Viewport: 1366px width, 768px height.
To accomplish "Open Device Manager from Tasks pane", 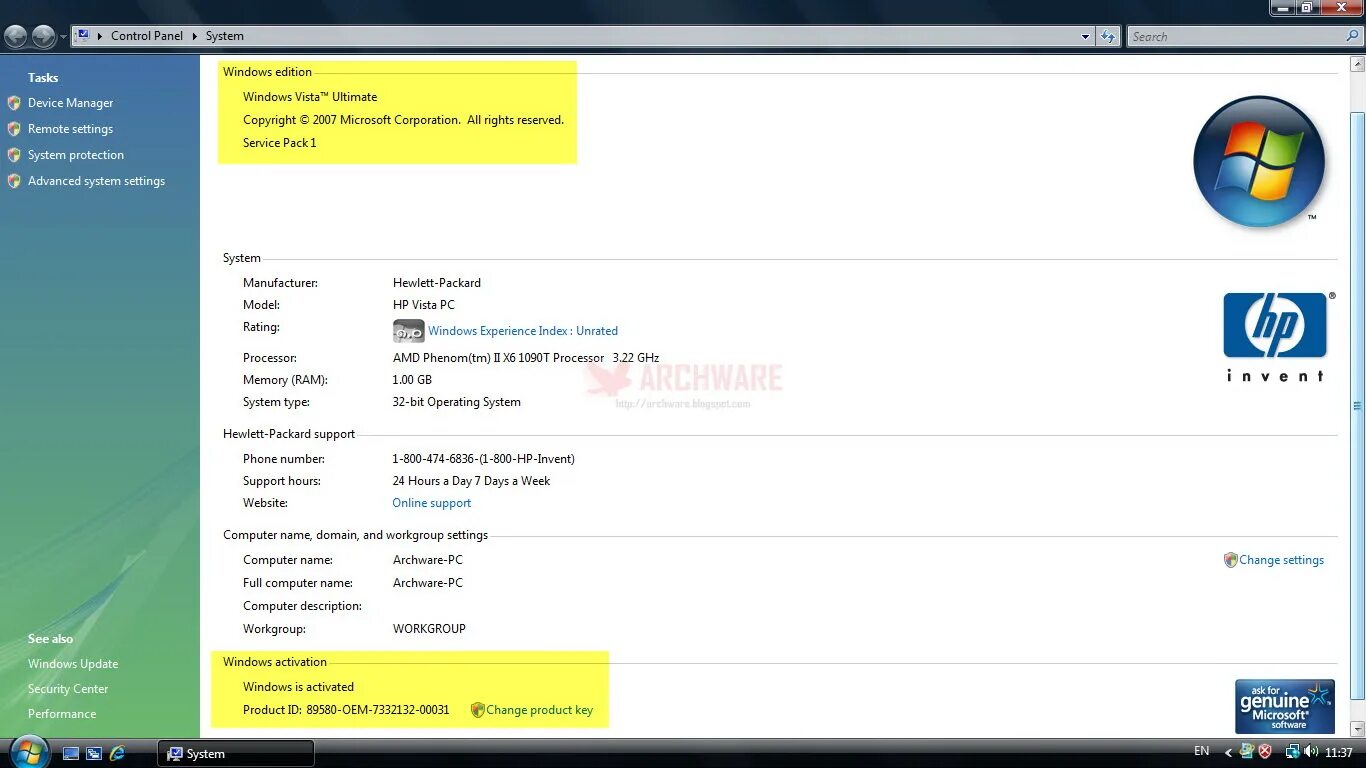I will tap(70, 103).
